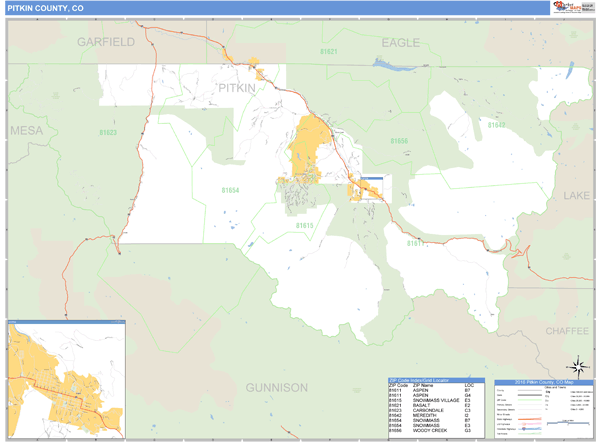Click the blue reservoir in Eagle County
600x442 pixels.
[x=392, y=65]
